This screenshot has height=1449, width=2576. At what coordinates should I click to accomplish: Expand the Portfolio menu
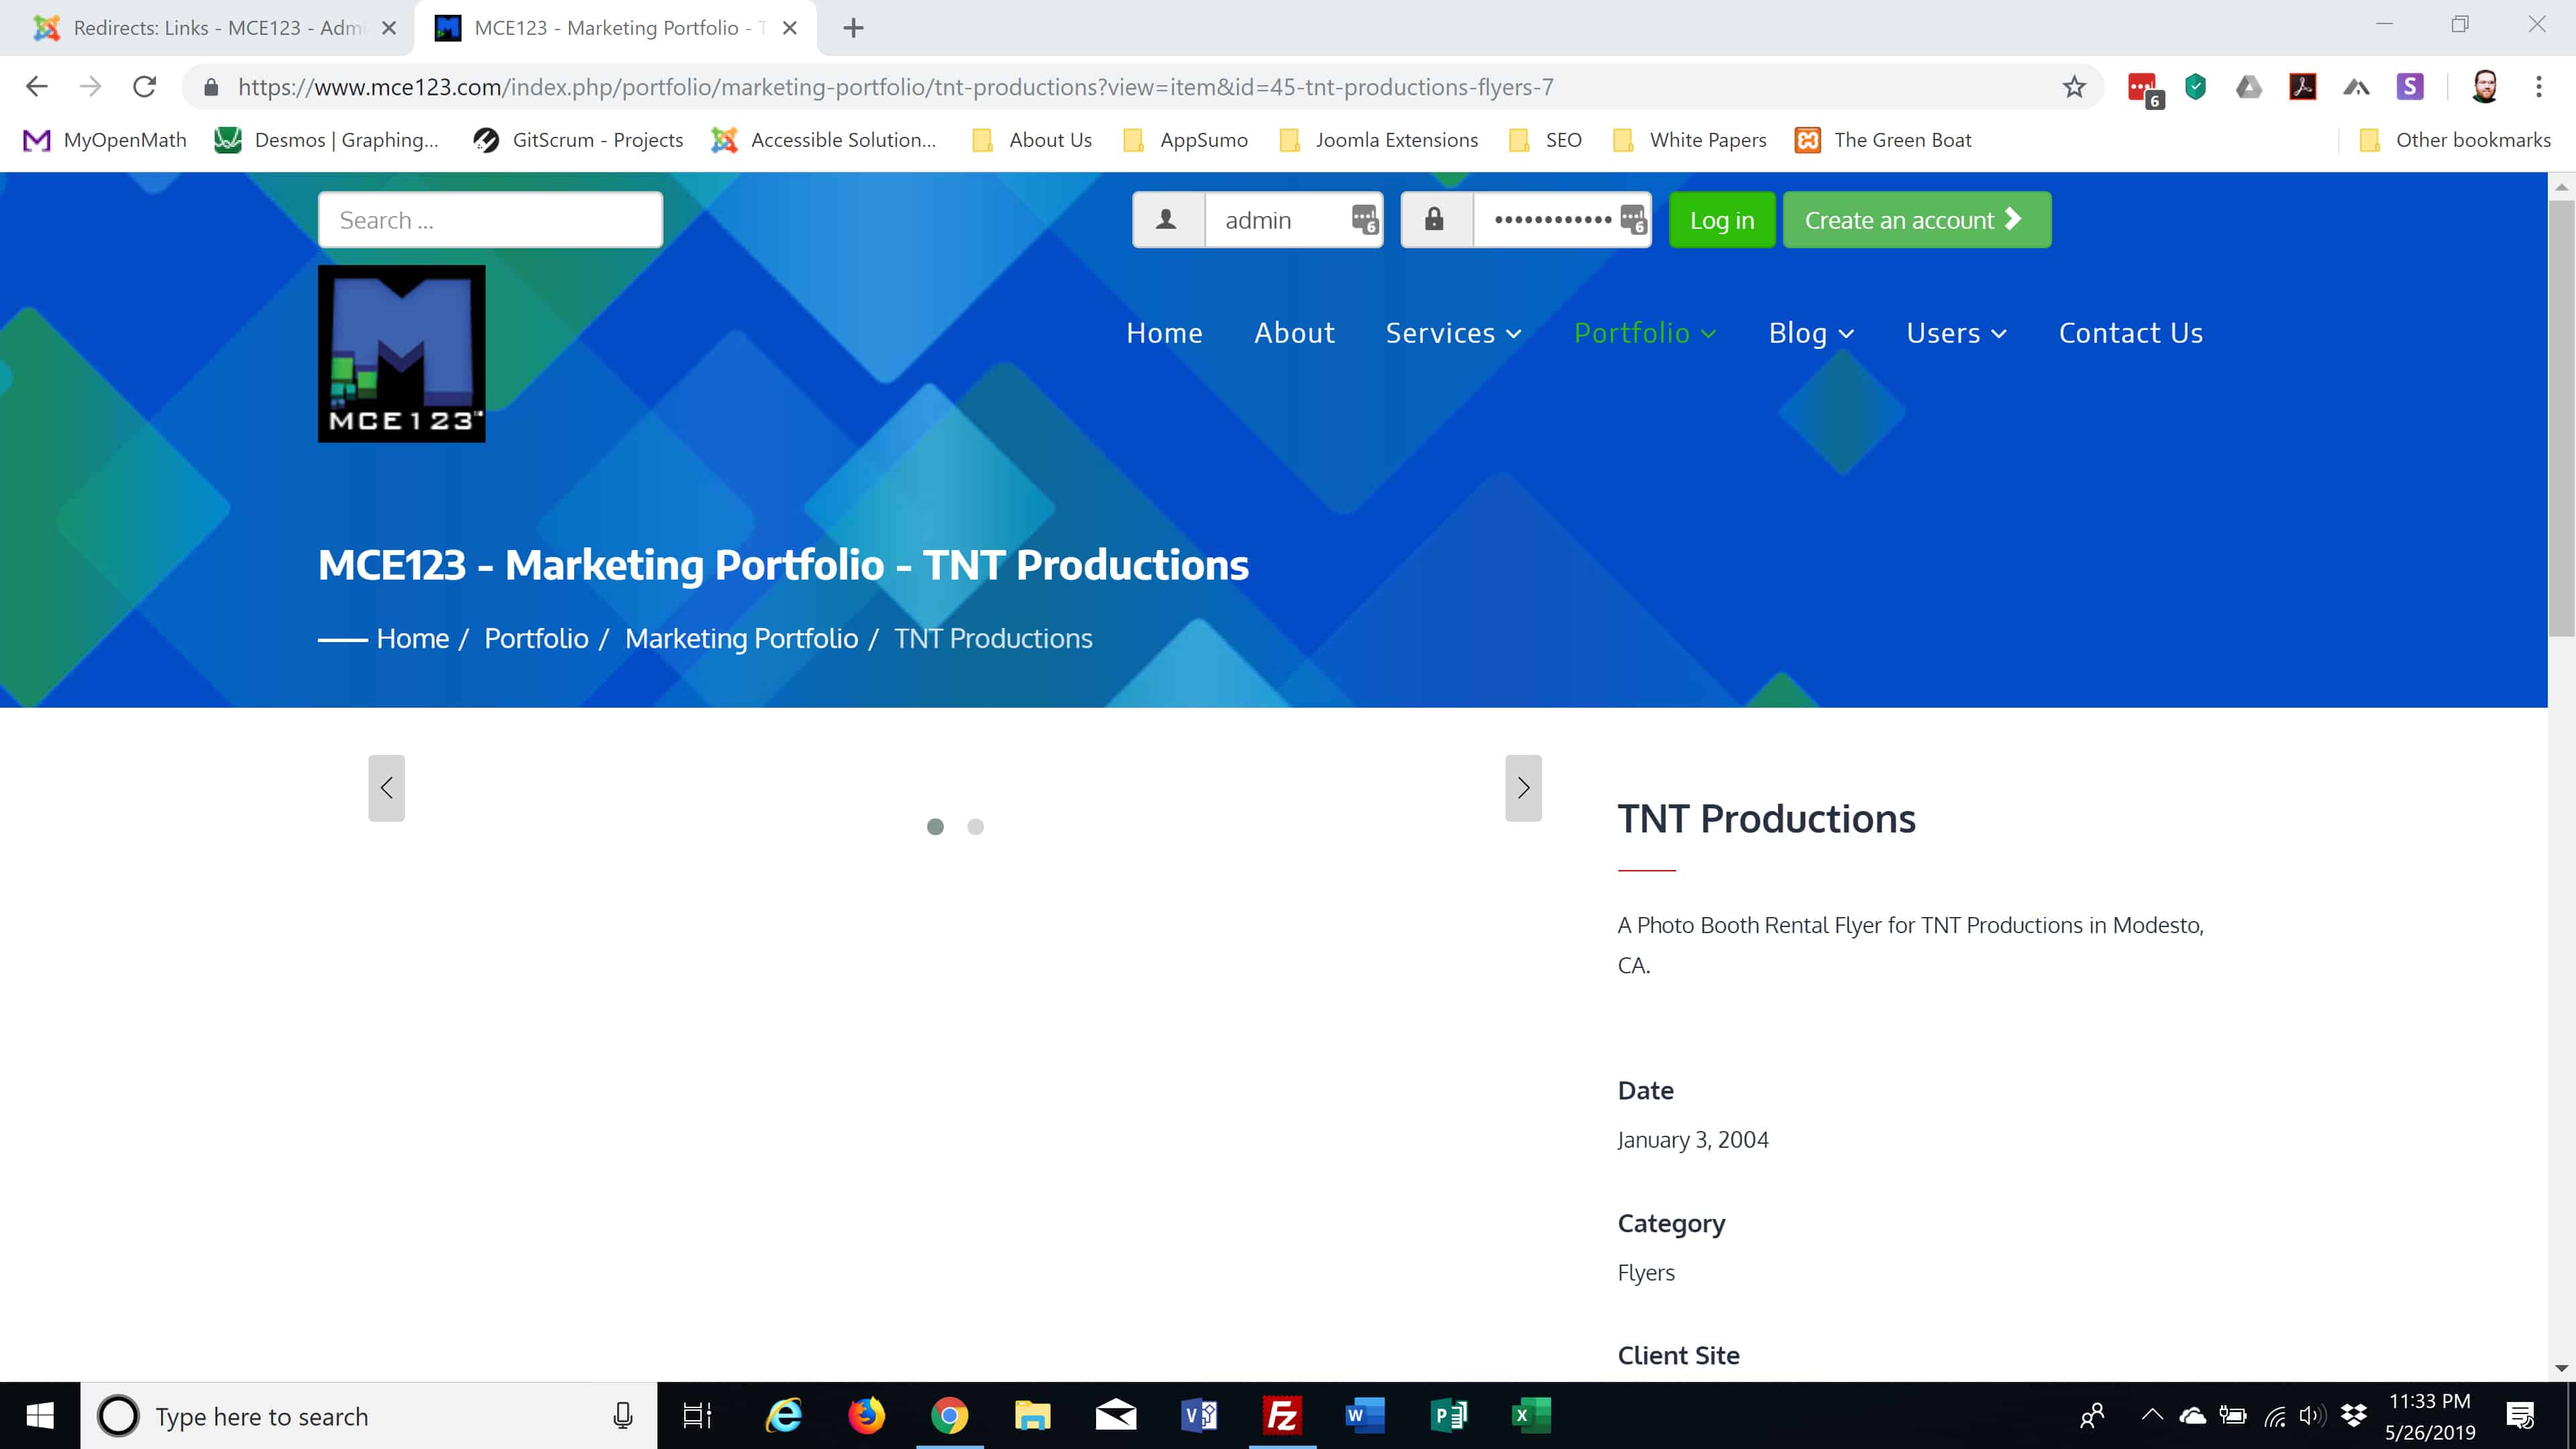click(1645, 333)
